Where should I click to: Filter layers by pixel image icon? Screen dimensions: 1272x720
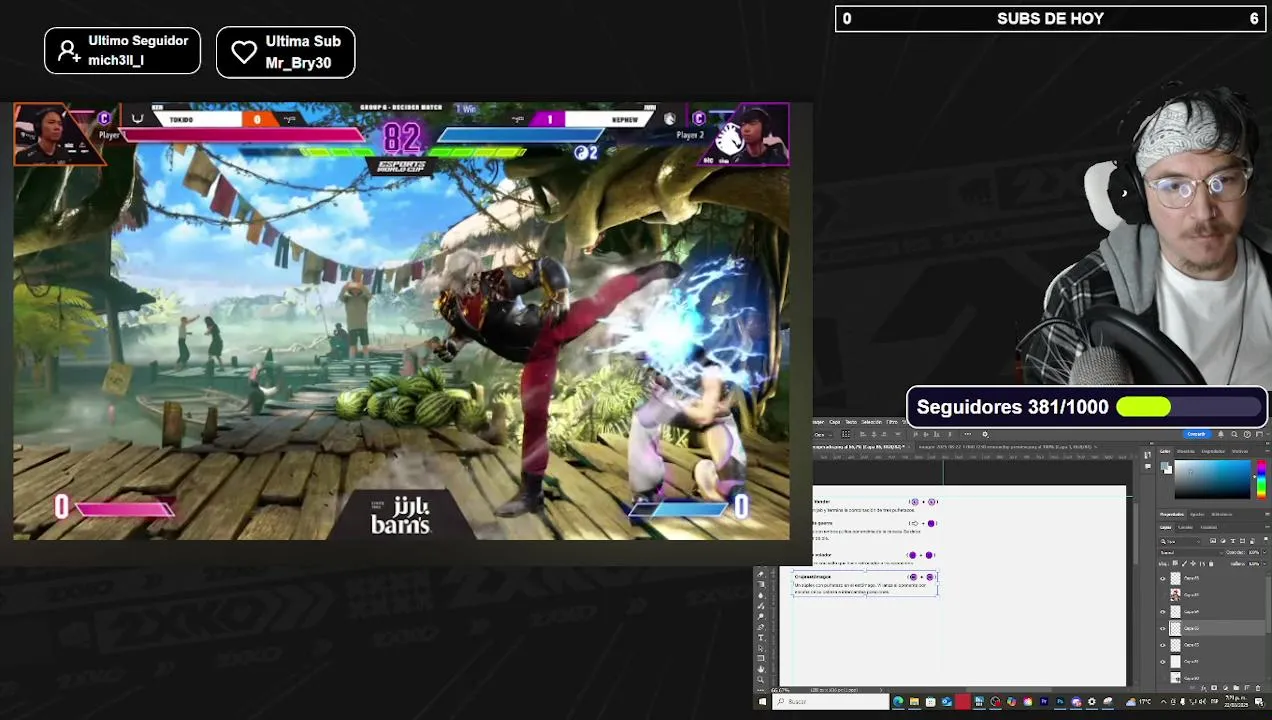(1213, 541)
